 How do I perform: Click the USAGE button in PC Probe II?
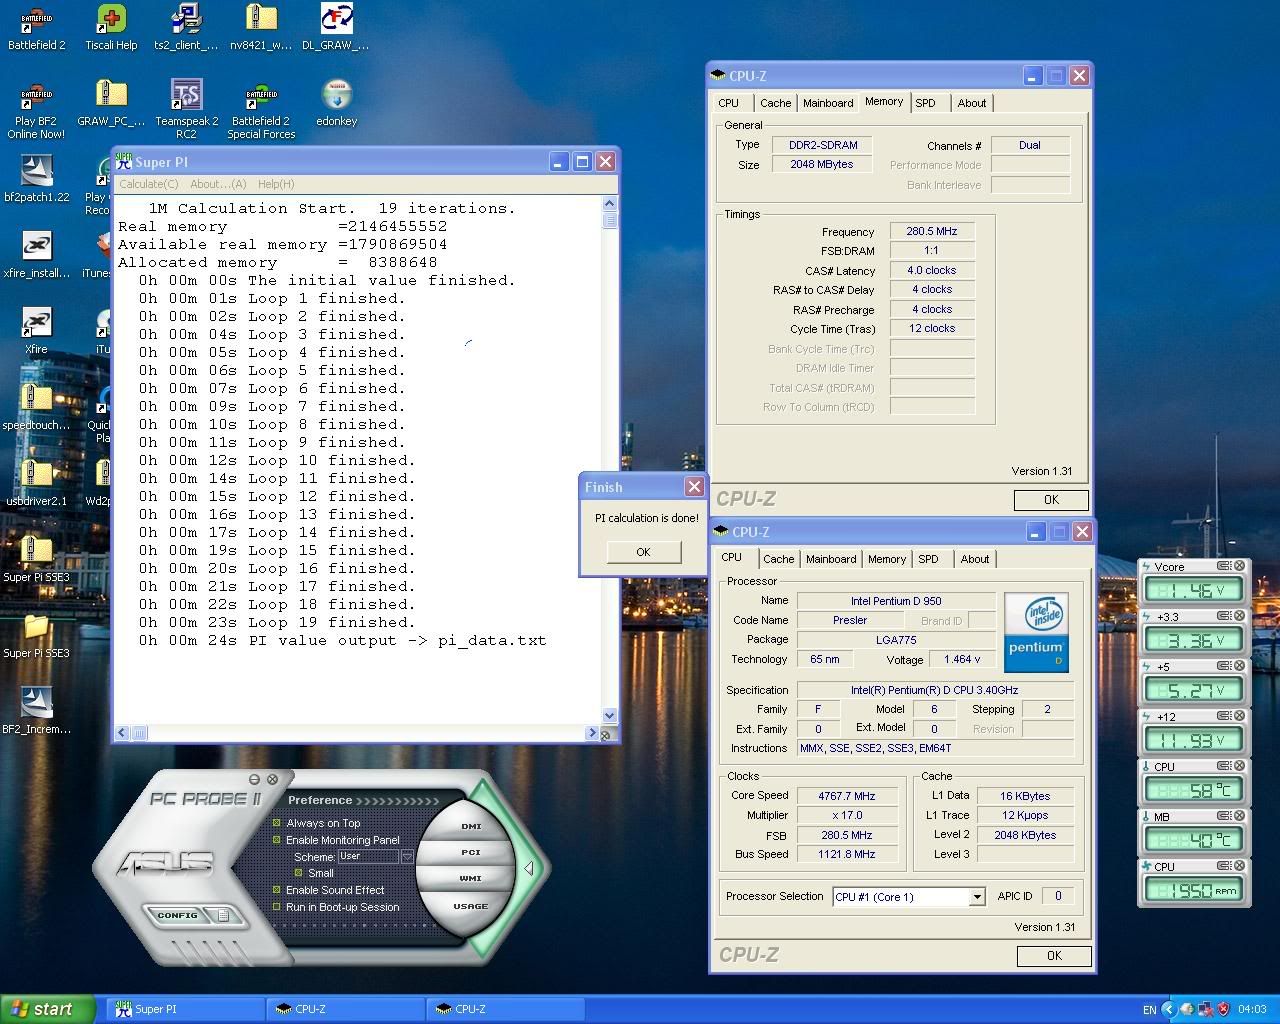pyautogui.click(x=471, y=906)
